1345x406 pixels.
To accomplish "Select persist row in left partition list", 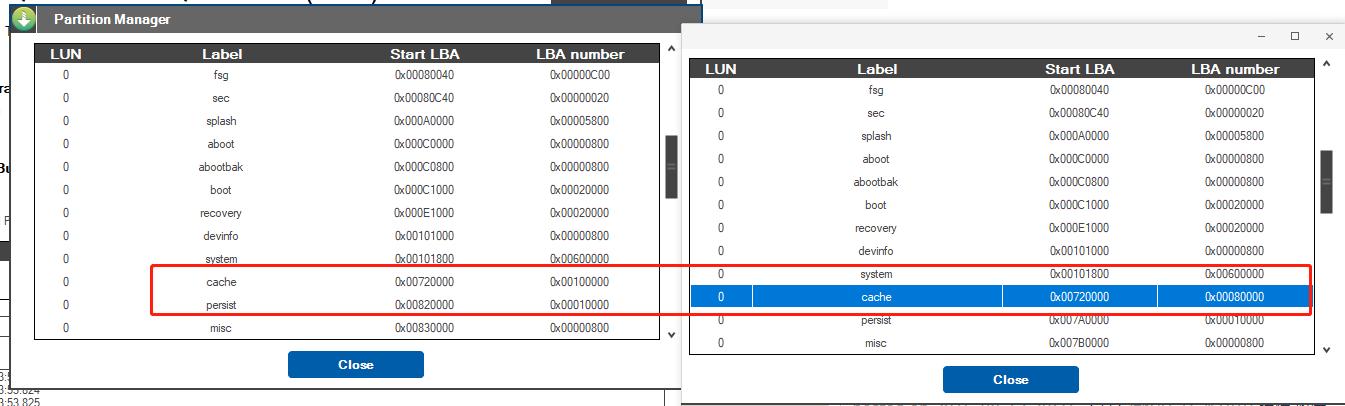I will pos(347,305).
